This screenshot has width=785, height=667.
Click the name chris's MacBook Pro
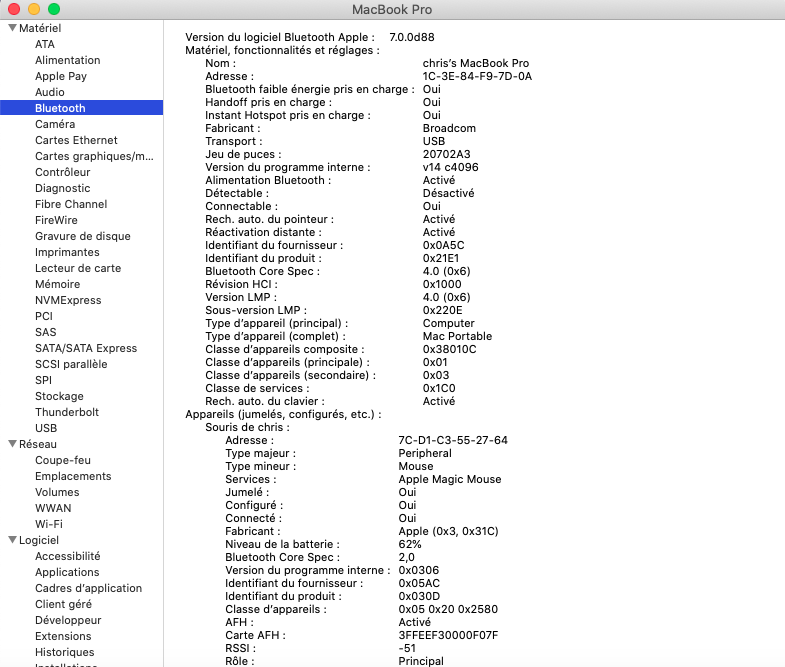tap(476, 63)
